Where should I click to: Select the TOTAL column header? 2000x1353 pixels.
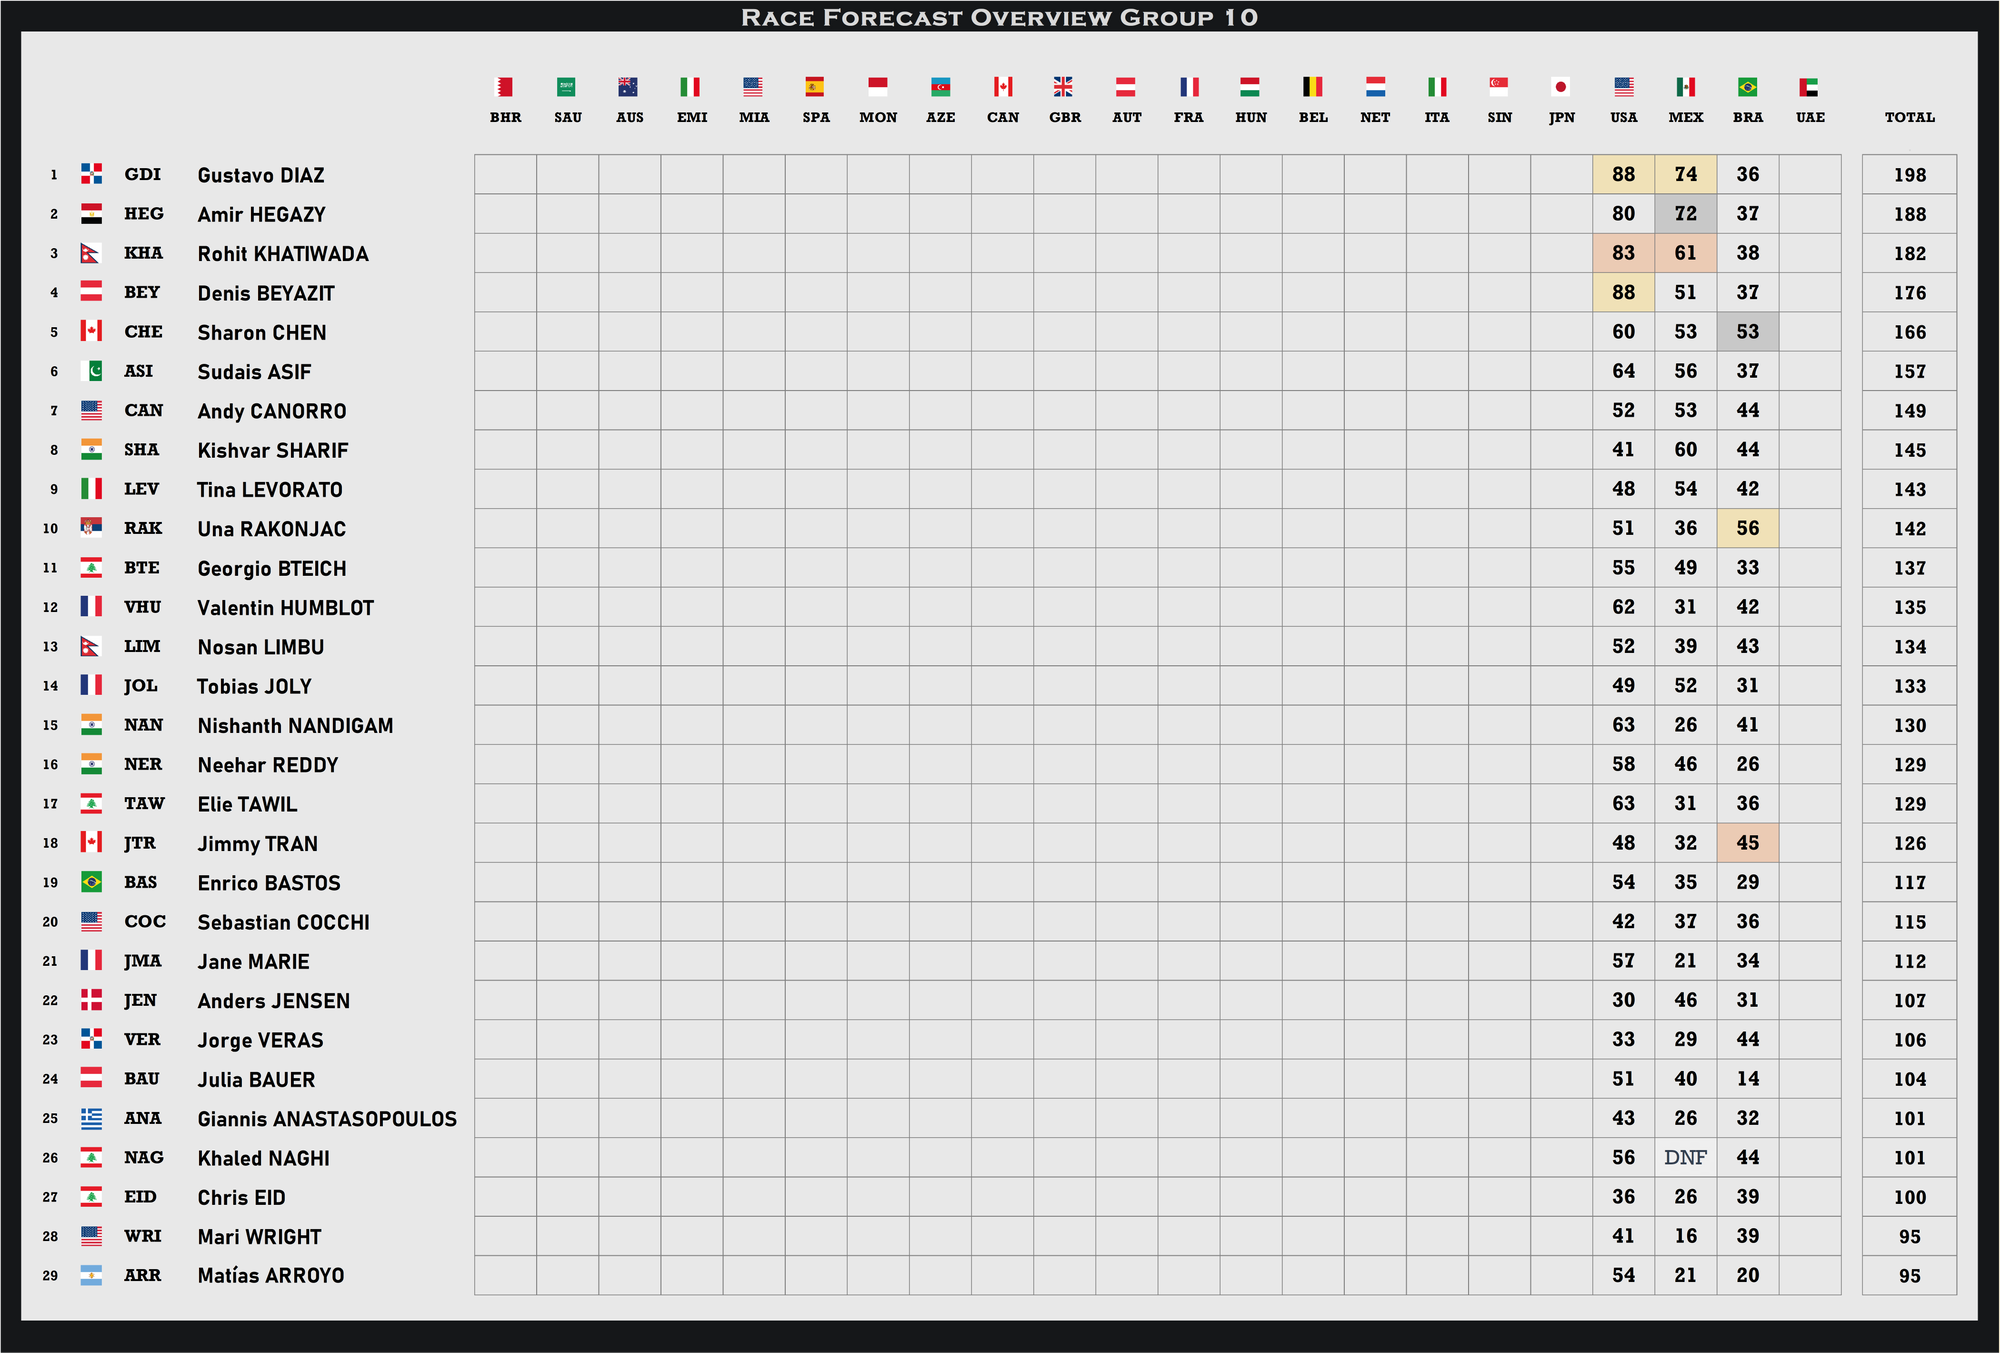pyautogui.click(x=1909, y=117)
